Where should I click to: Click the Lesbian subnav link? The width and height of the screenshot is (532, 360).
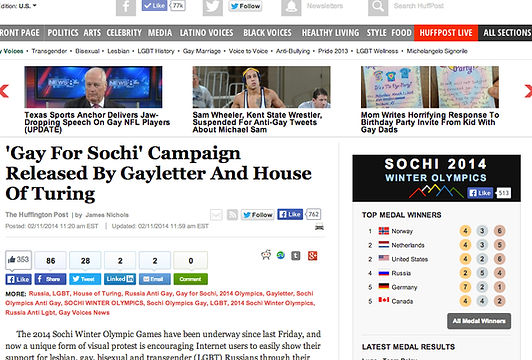pyautogui.click(x=118, y=51)
